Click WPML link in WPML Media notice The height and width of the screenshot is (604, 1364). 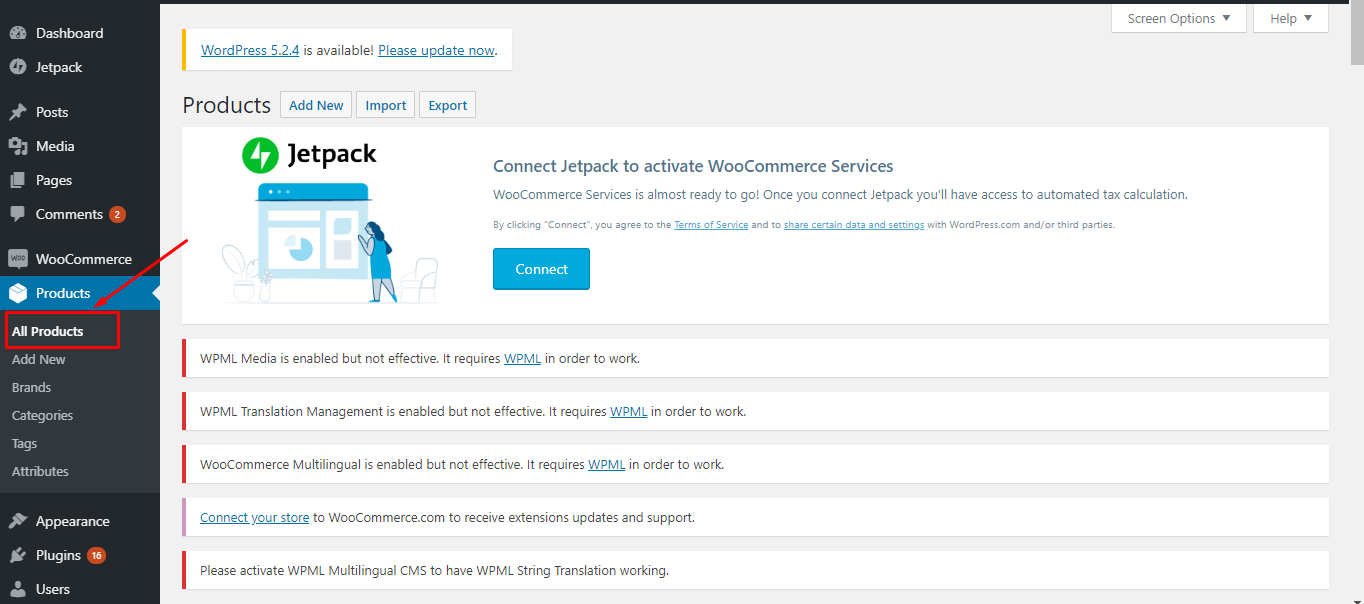pyautogui.click(x=522, y=358)
